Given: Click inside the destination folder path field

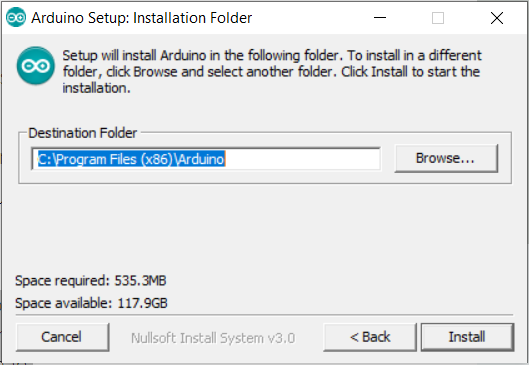Looking at the screenshot, I should 206,159.
